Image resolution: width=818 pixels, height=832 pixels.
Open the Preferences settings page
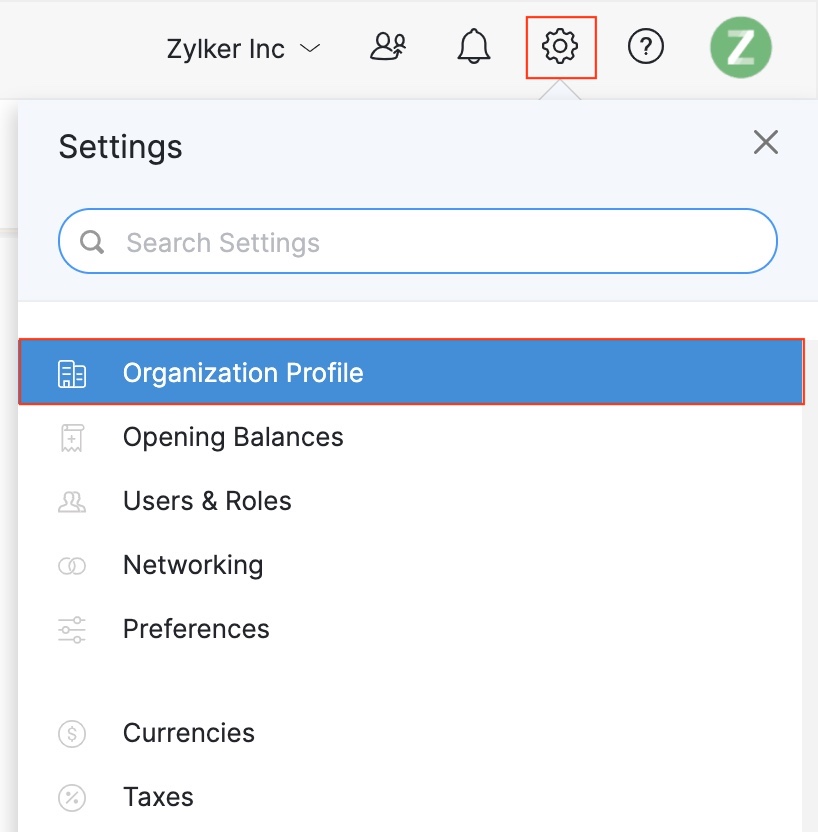point(196,628)
